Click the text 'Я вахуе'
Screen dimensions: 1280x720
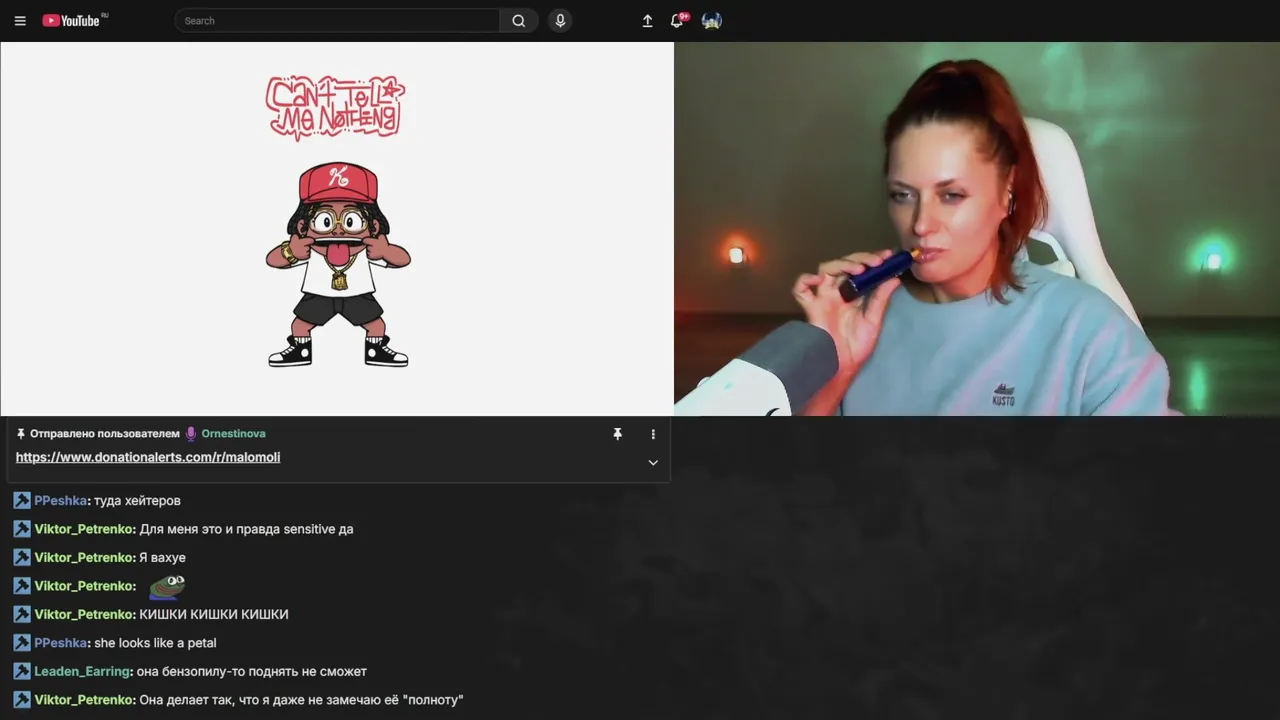162,557
